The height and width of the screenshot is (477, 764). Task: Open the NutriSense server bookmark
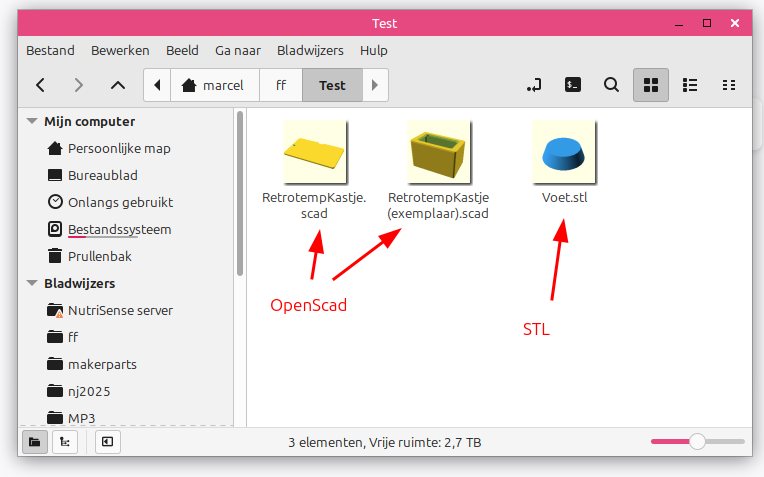click(120, 310)
